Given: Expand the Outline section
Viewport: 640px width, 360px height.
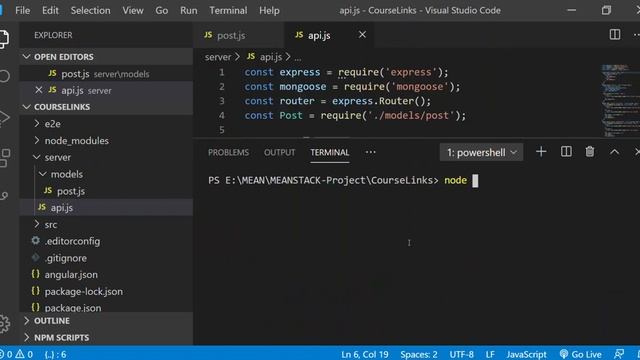Looking at the screenshot, I should click(x=52, y=321).
